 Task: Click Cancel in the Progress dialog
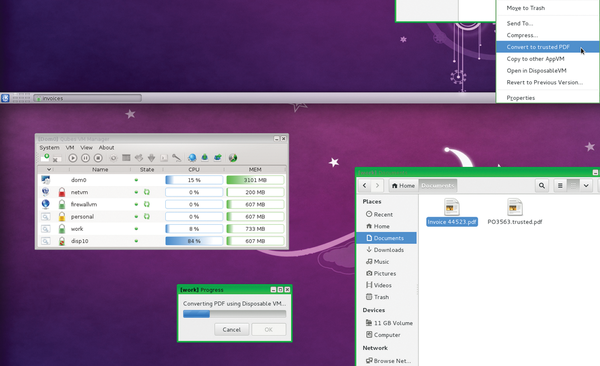coord(232,330)
